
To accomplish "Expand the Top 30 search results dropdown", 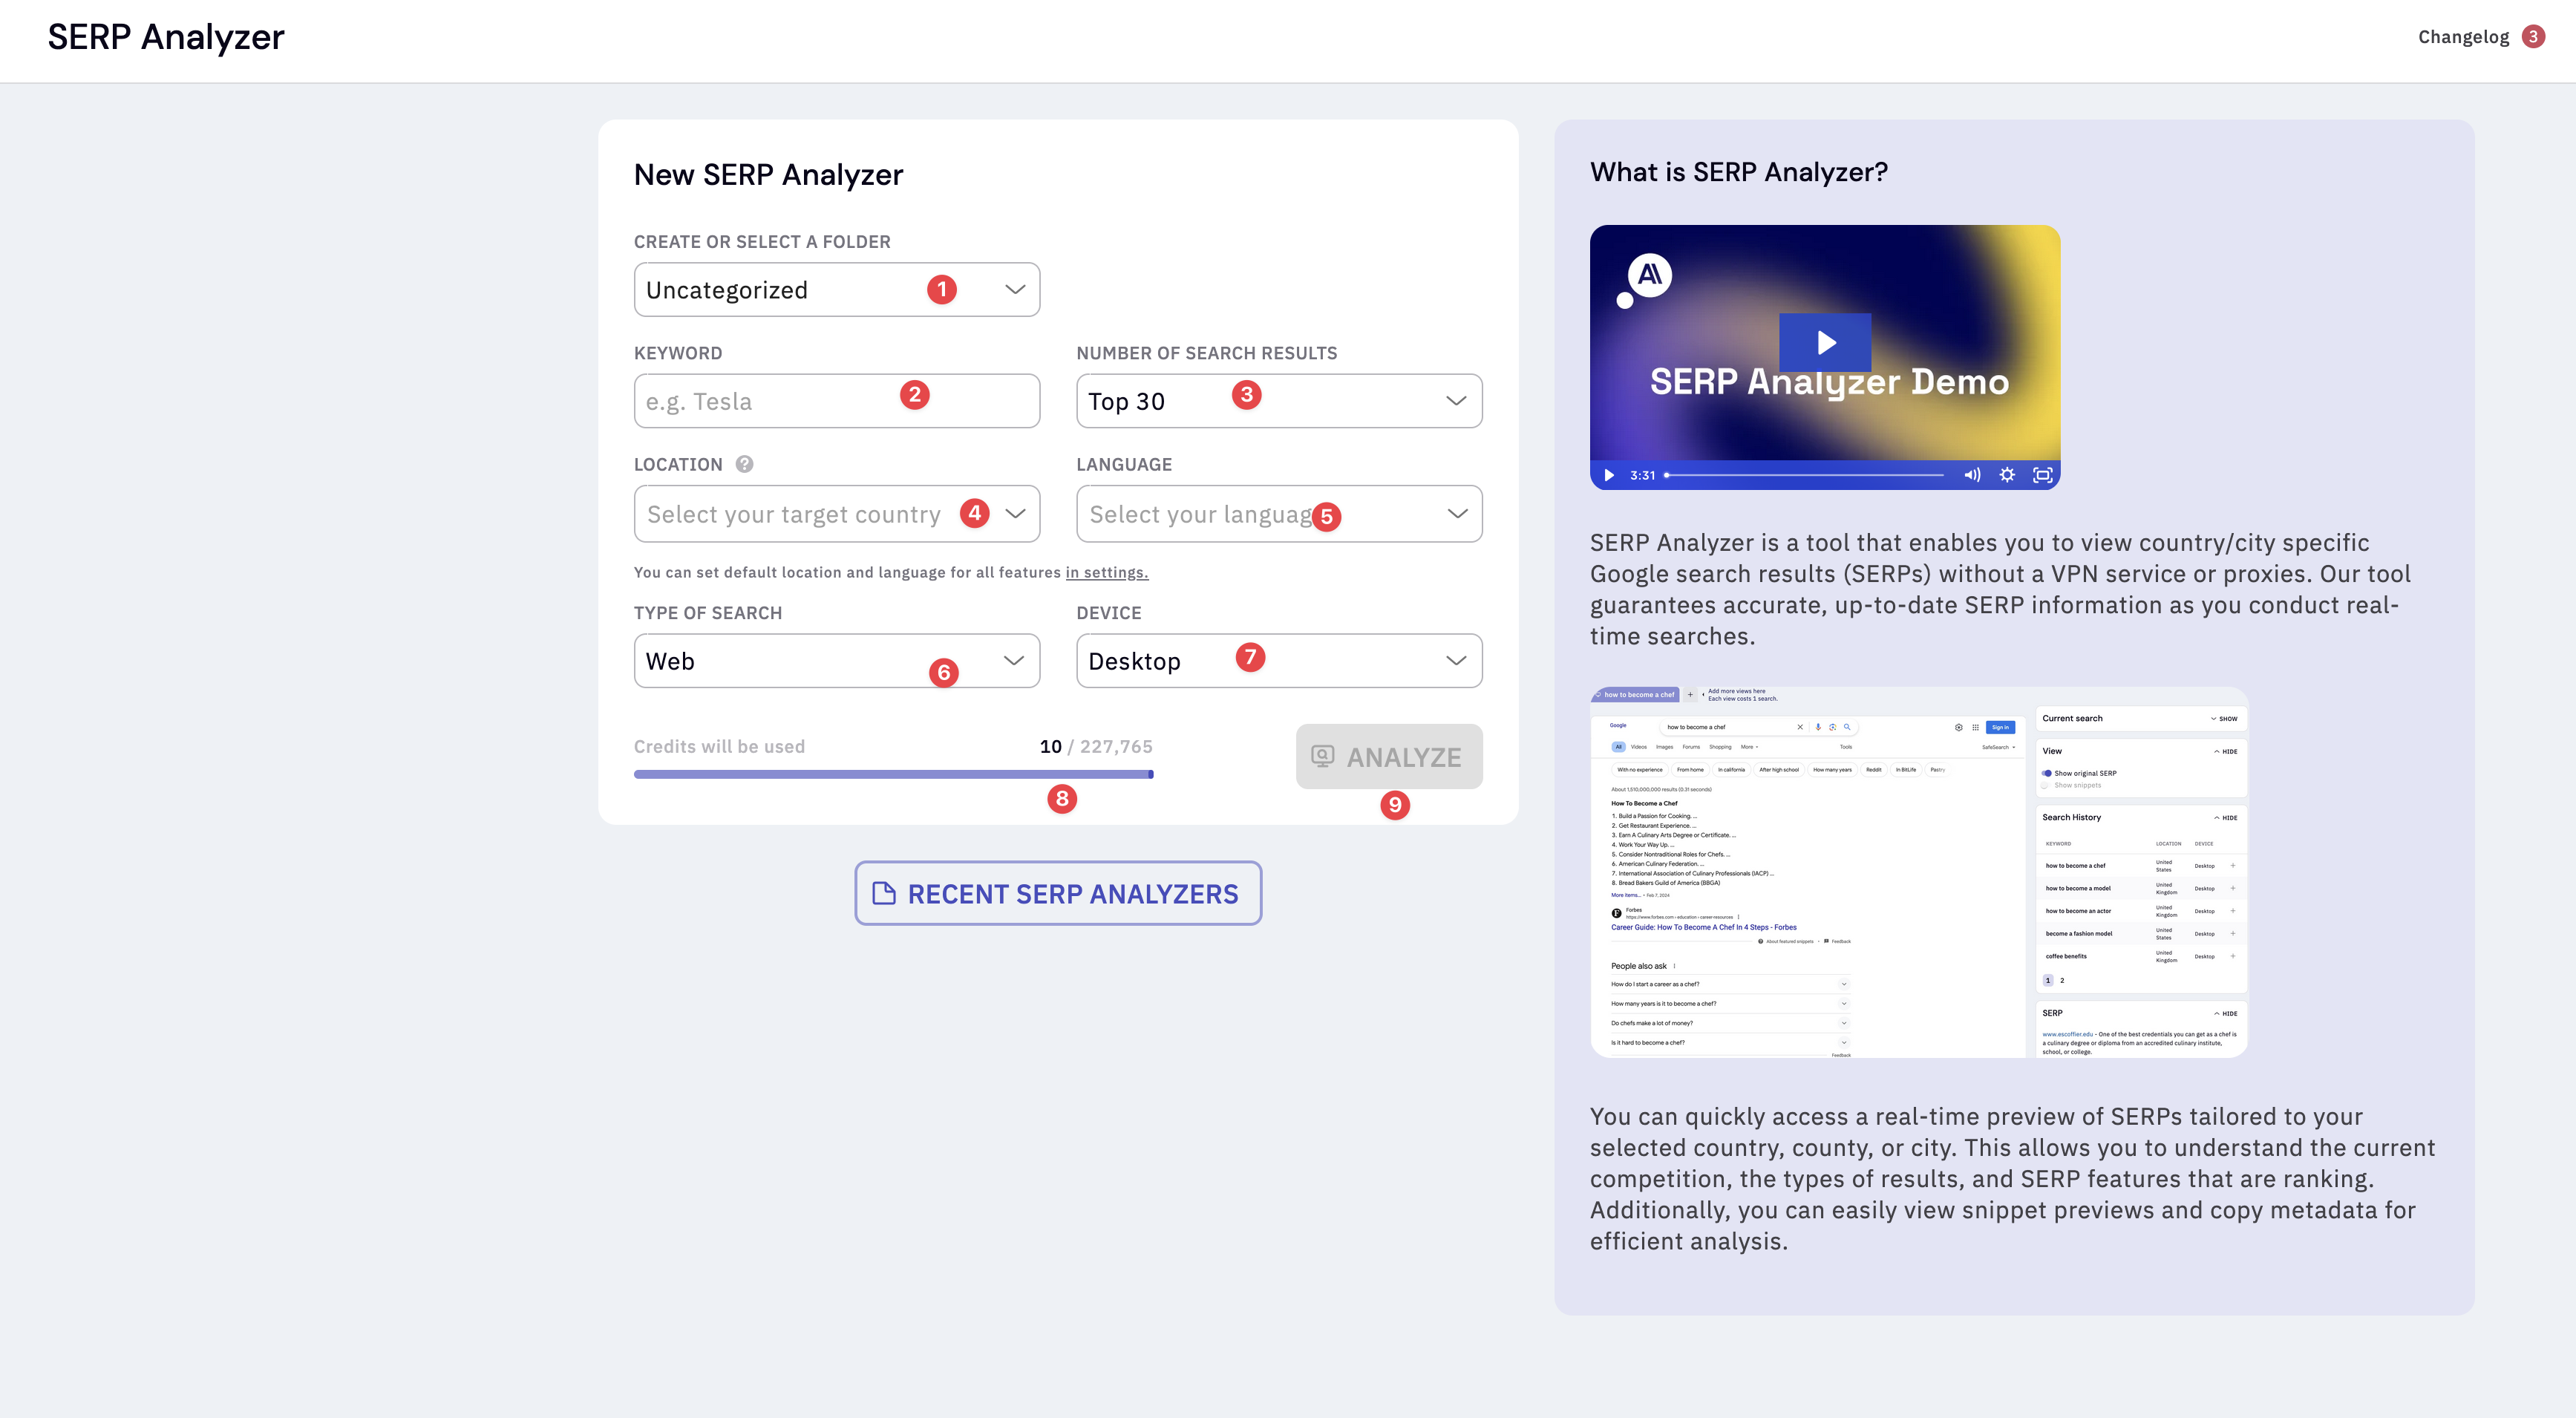I will tap(1278, 401).
